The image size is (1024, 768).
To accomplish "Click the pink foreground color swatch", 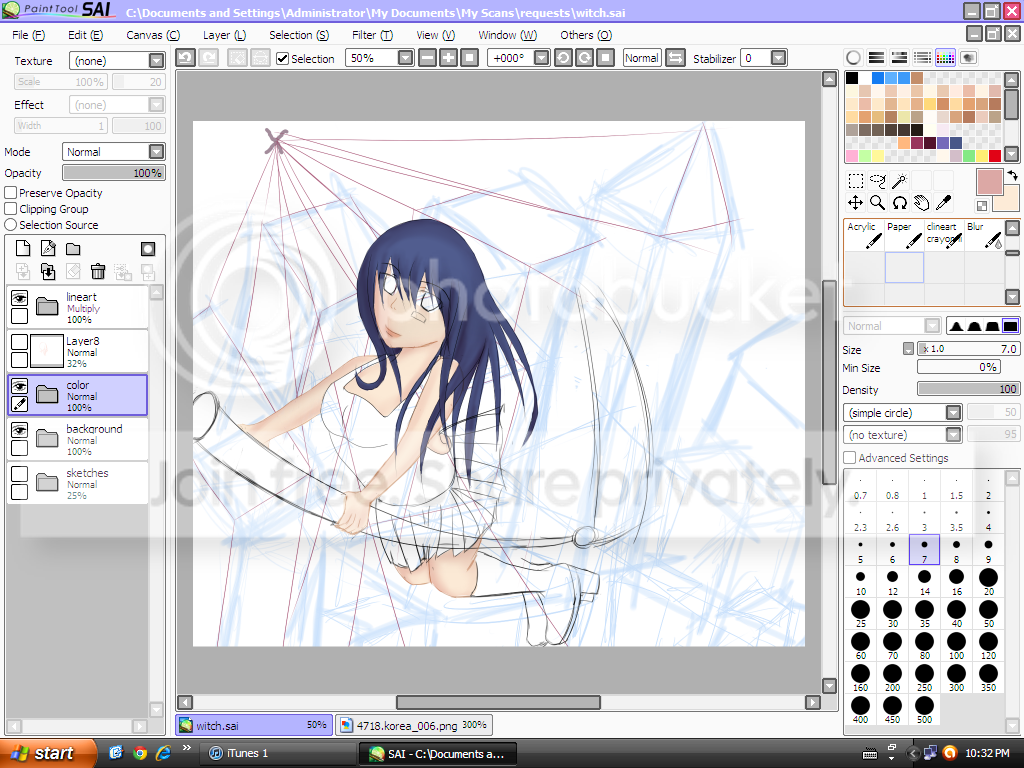I will [x=989, y=181].
